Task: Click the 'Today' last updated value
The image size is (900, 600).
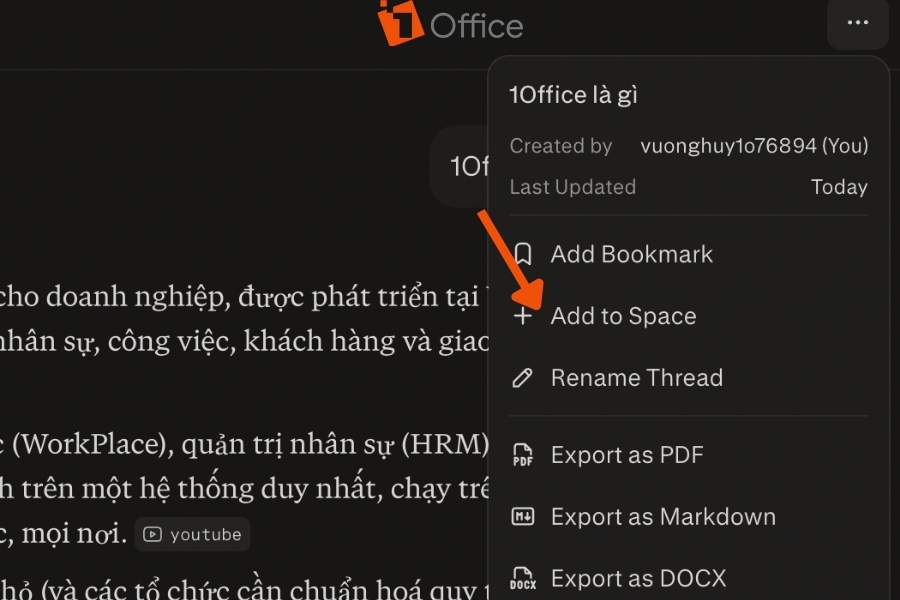Action: (x=839, y=187)
